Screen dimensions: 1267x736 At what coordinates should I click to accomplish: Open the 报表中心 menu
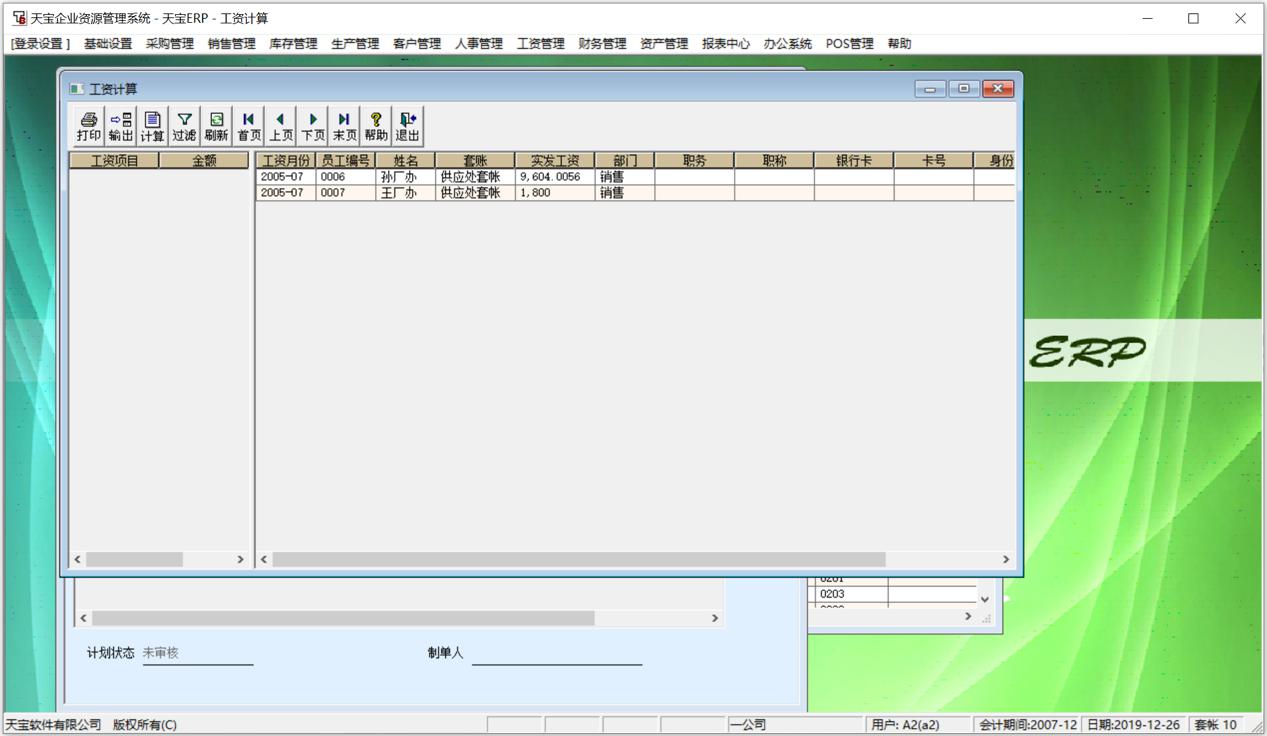point(725,44)
